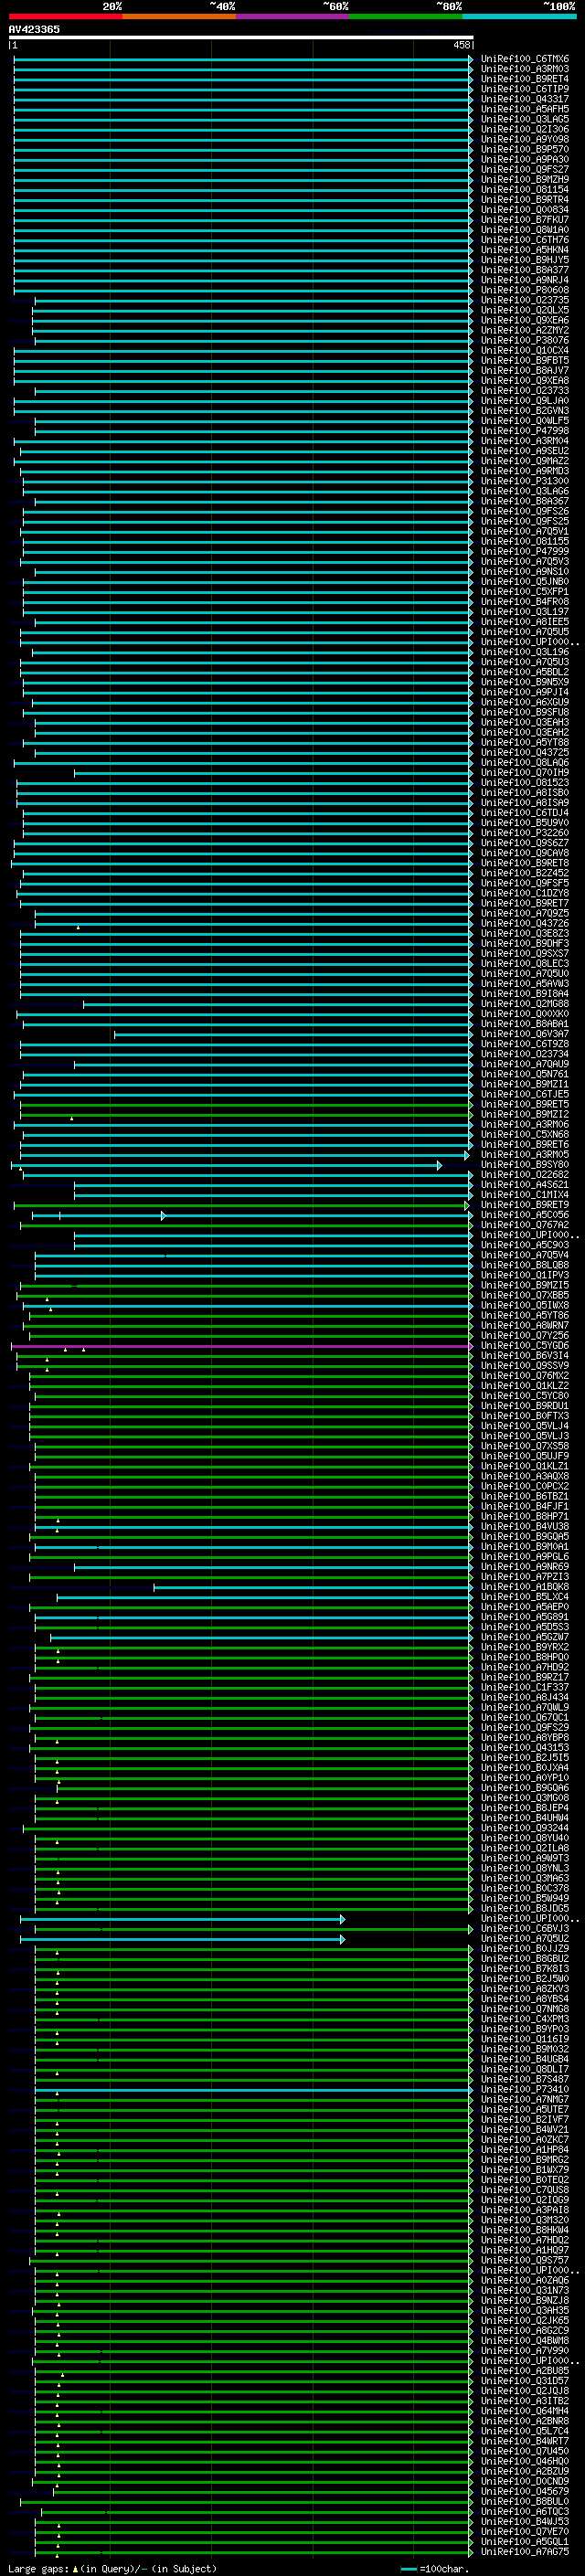Select hit UniRef100_A3AQX8

point(524,1477)
